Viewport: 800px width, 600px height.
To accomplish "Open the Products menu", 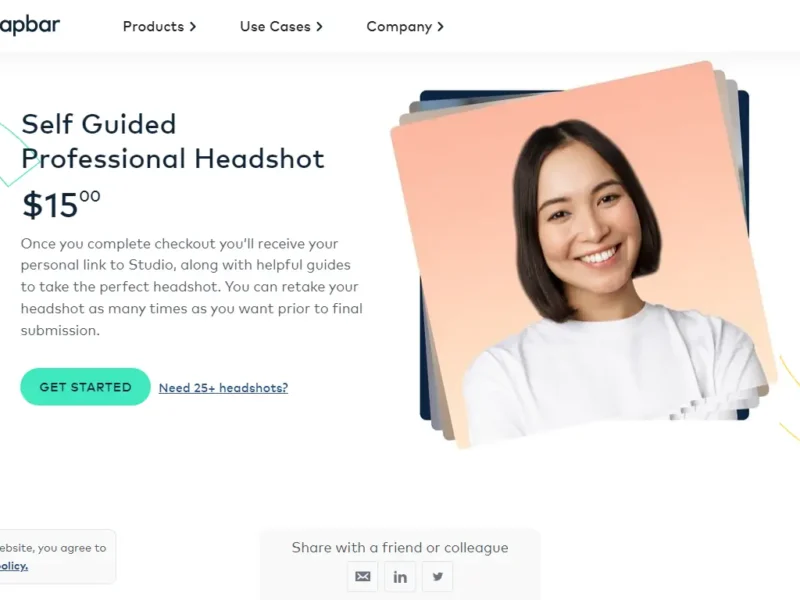I will 153,27.
